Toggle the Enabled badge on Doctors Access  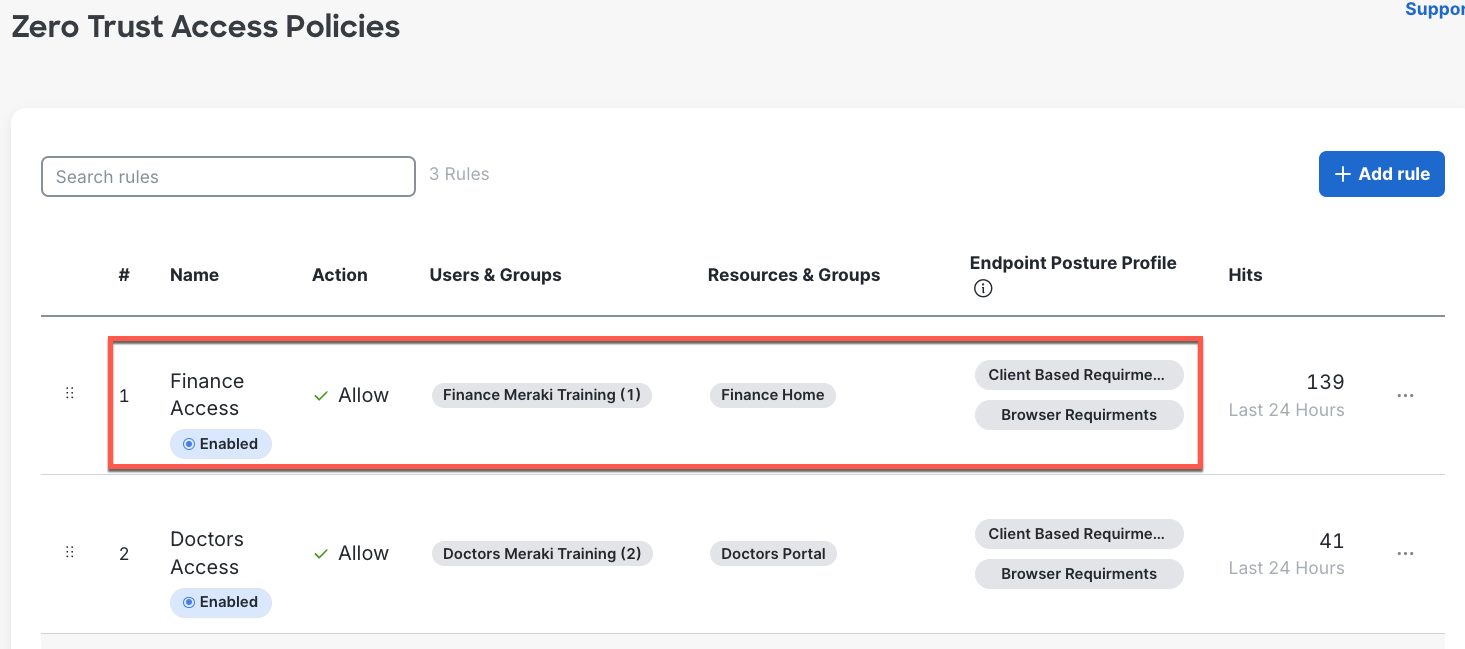tap(220, 602)
